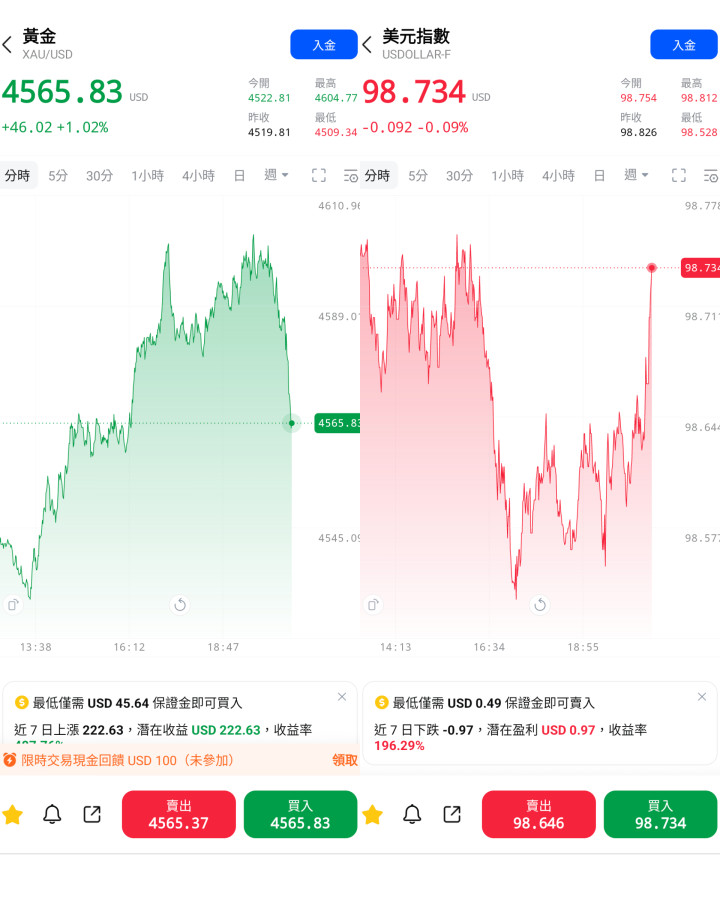
Task: Select 30分 timeframe on dollar index chart
Action: (x=459, y=176)
